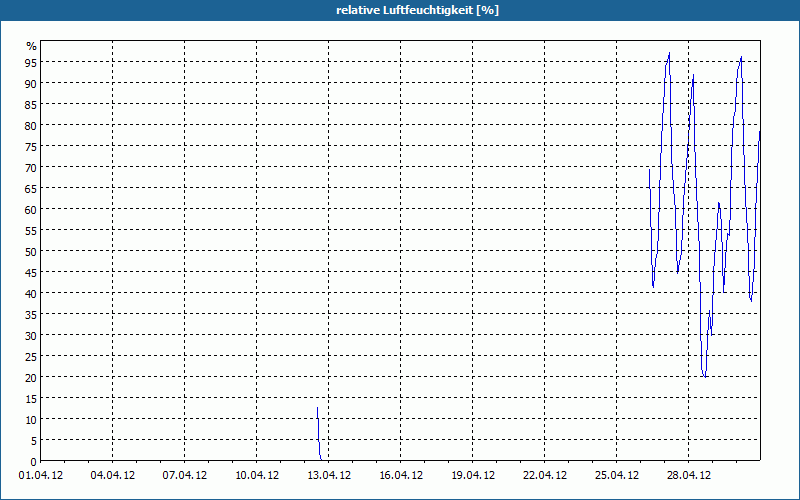This screenshot has width=800, height=500.
Task: Select the x-axis date label 25.04.12
Action: point(616,476)
